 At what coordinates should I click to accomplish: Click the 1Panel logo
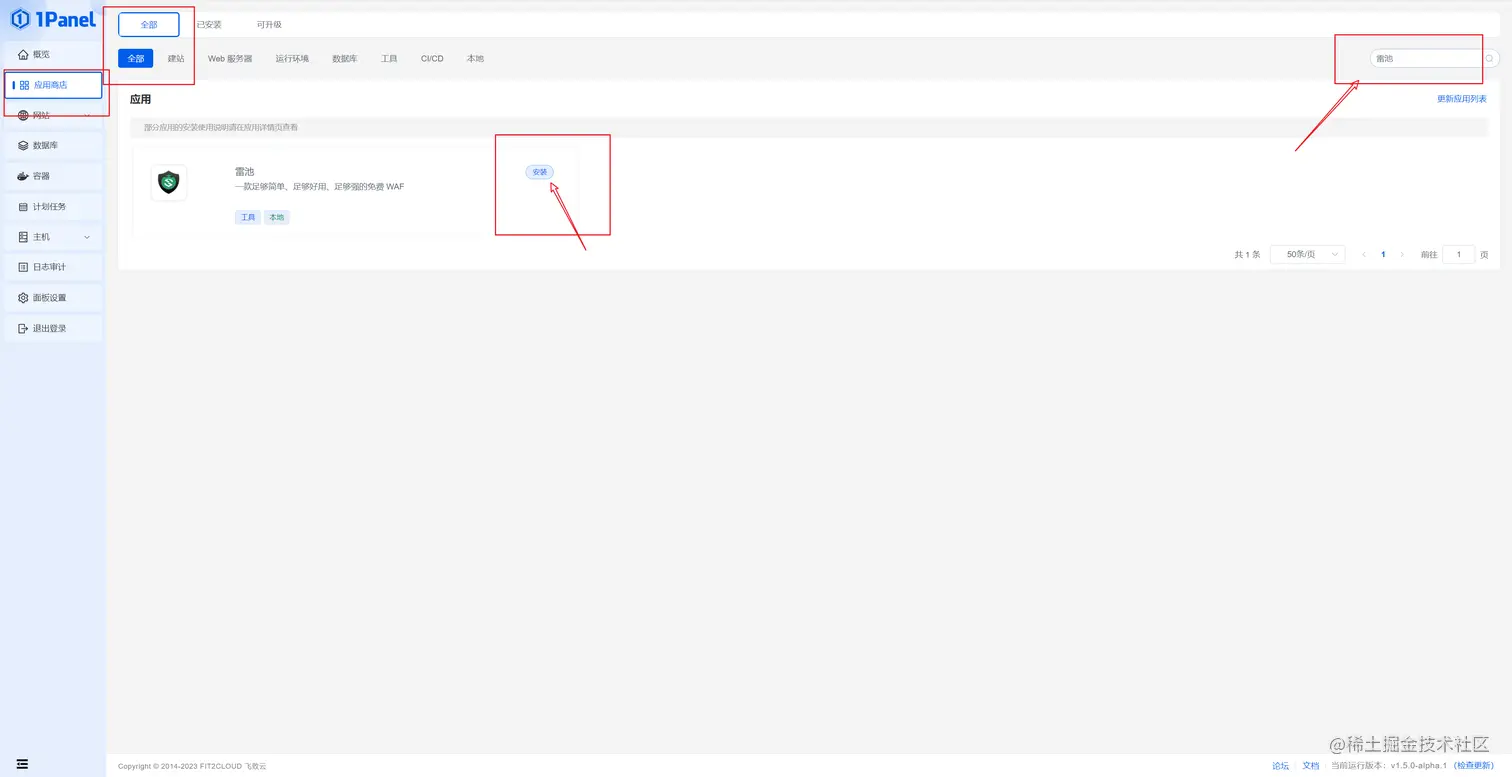53,19
